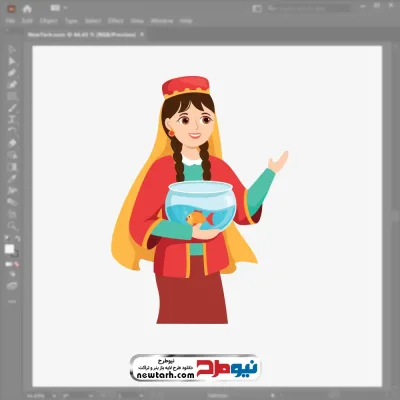Select the Rectangle tool

[12, 97]
